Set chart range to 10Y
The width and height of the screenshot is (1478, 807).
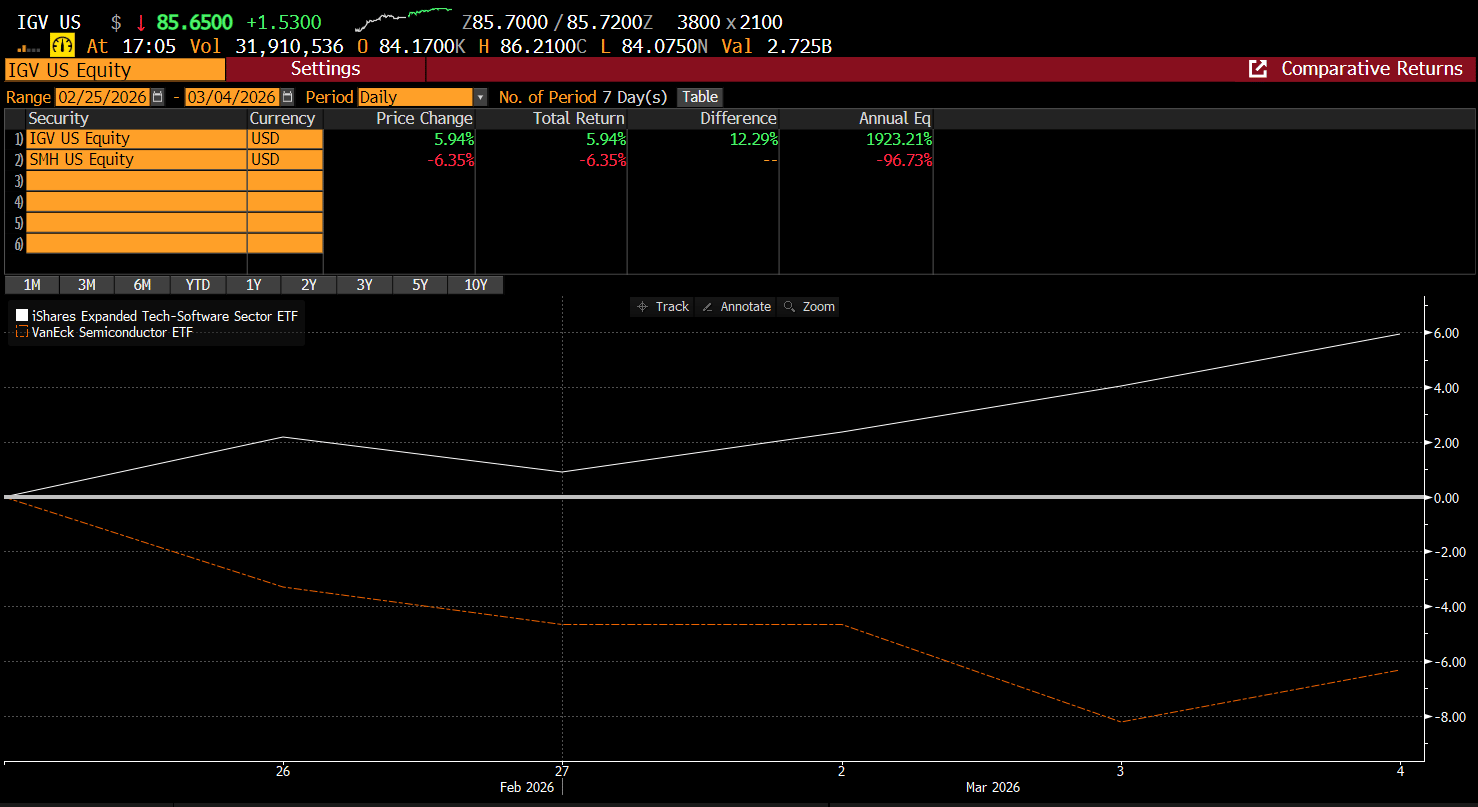[476, 285]
